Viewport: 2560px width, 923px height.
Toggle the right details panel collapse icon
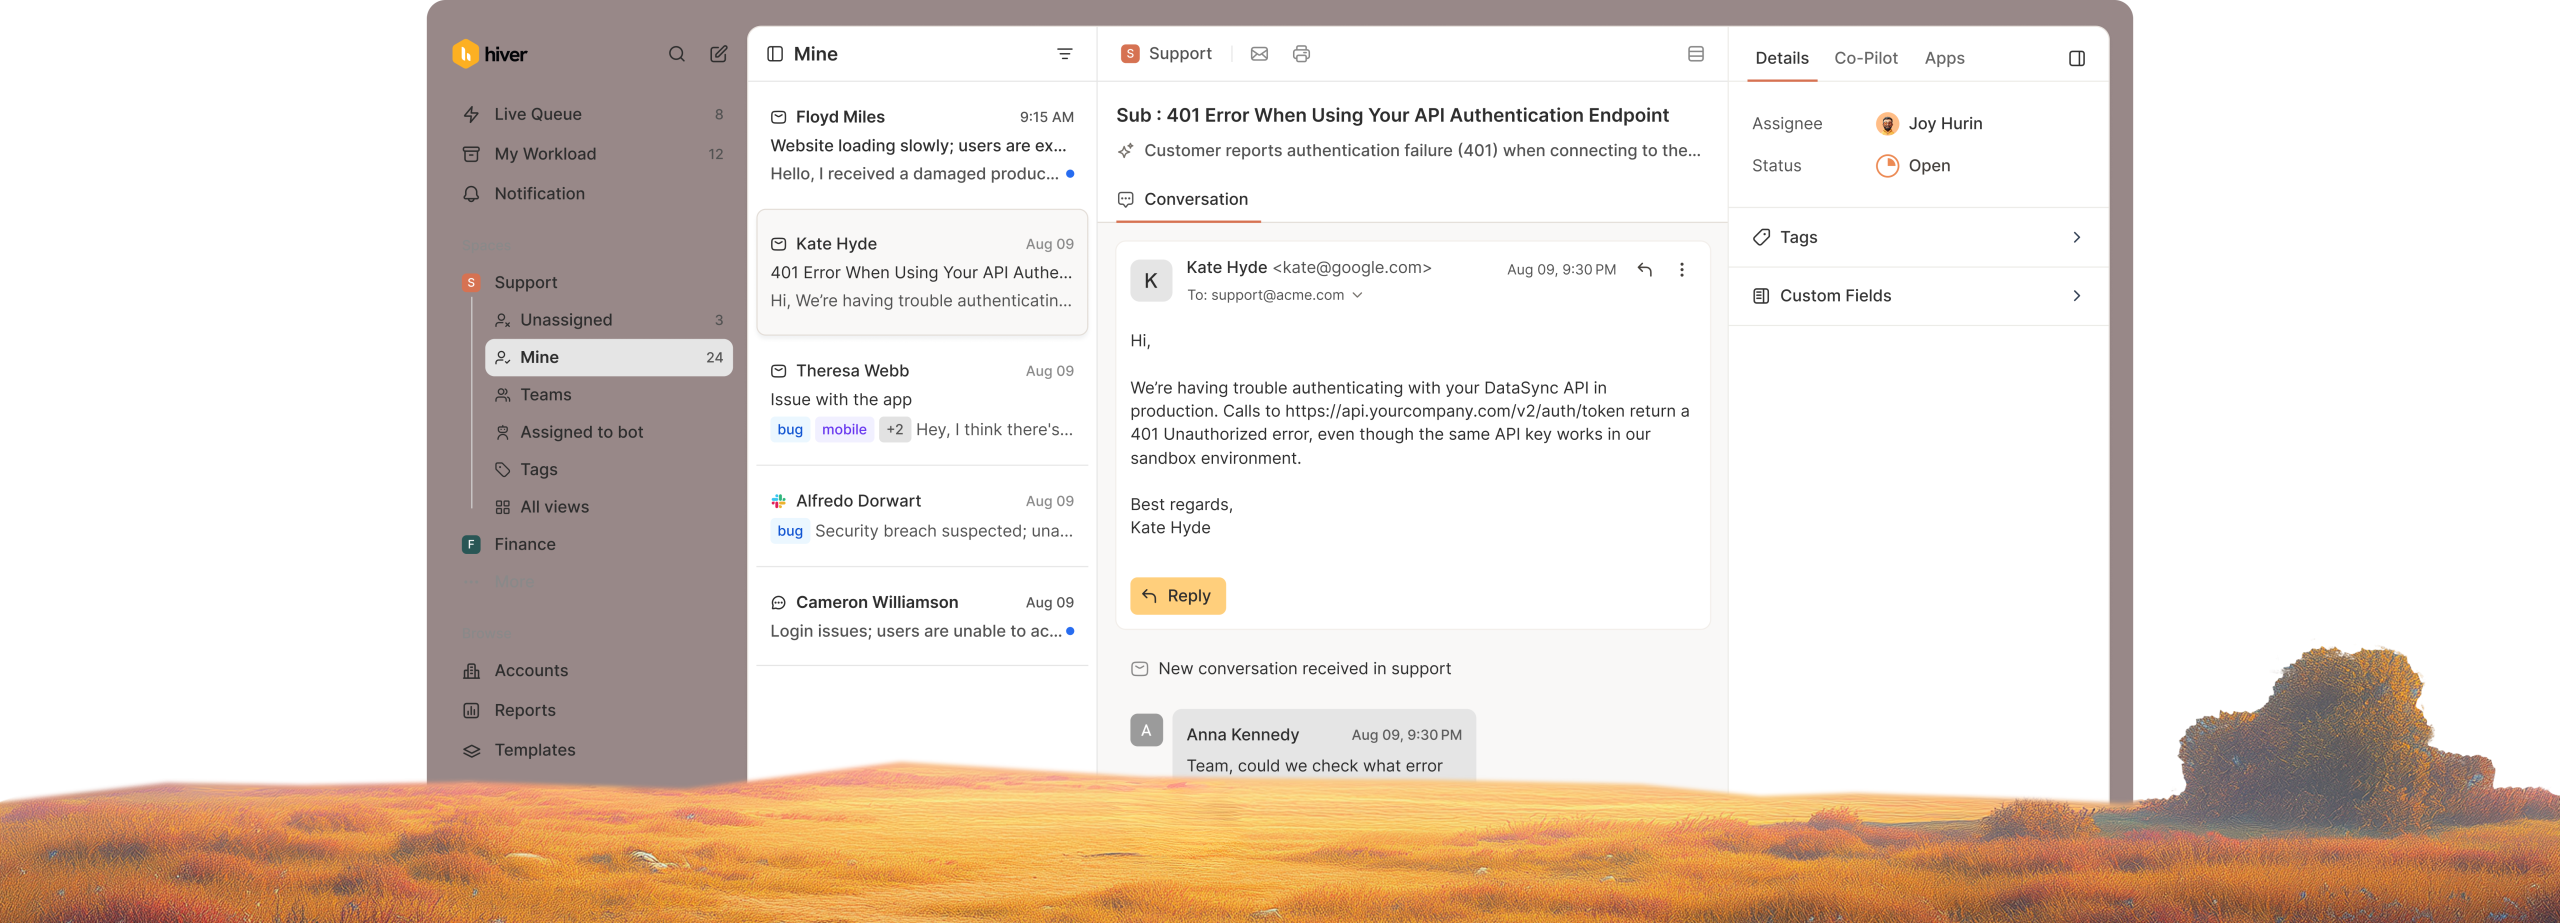click(x=2076, y=59)
